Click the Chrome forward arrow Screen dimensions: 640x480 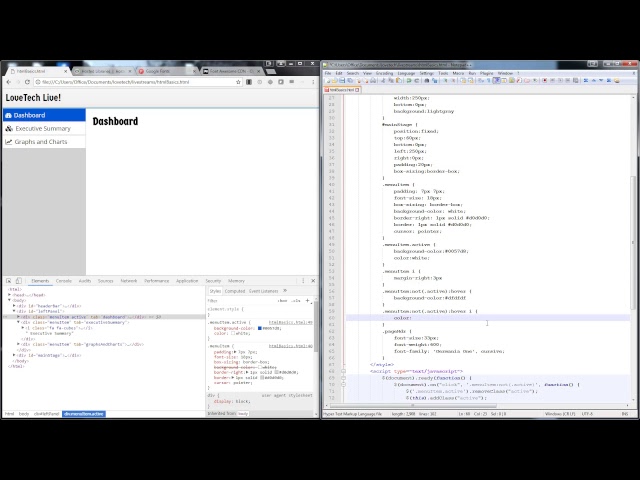coord(18,82)
